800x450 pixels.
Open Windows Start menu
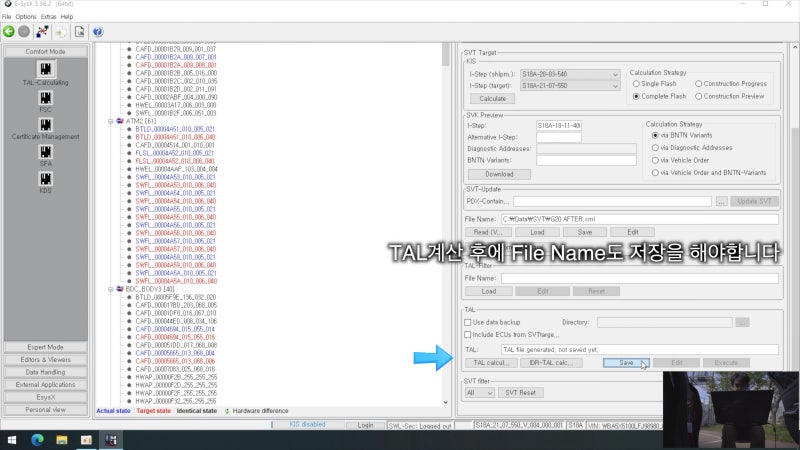12,440
